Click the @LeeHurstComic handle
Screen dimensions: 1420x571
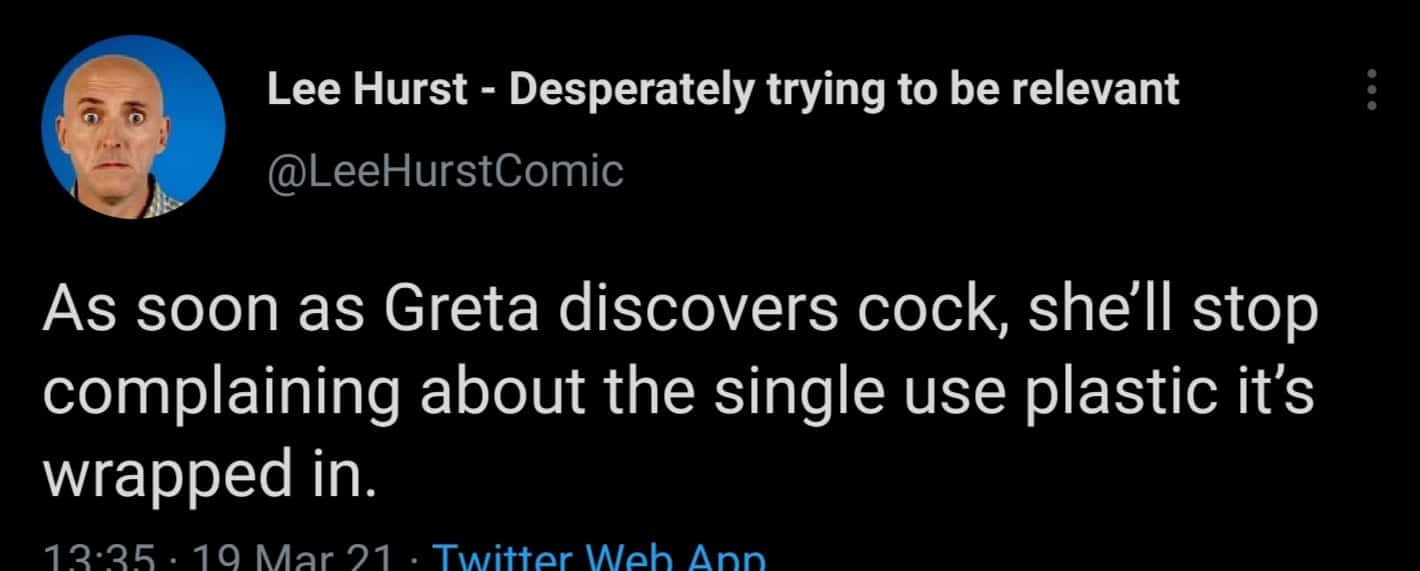point(445,171)
